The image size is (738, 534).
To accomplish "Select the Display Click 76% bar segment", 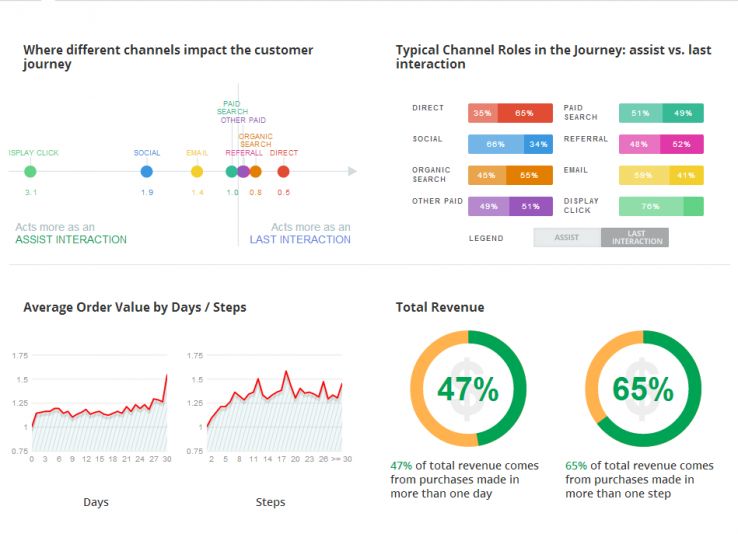I will (x=651, y=207).
